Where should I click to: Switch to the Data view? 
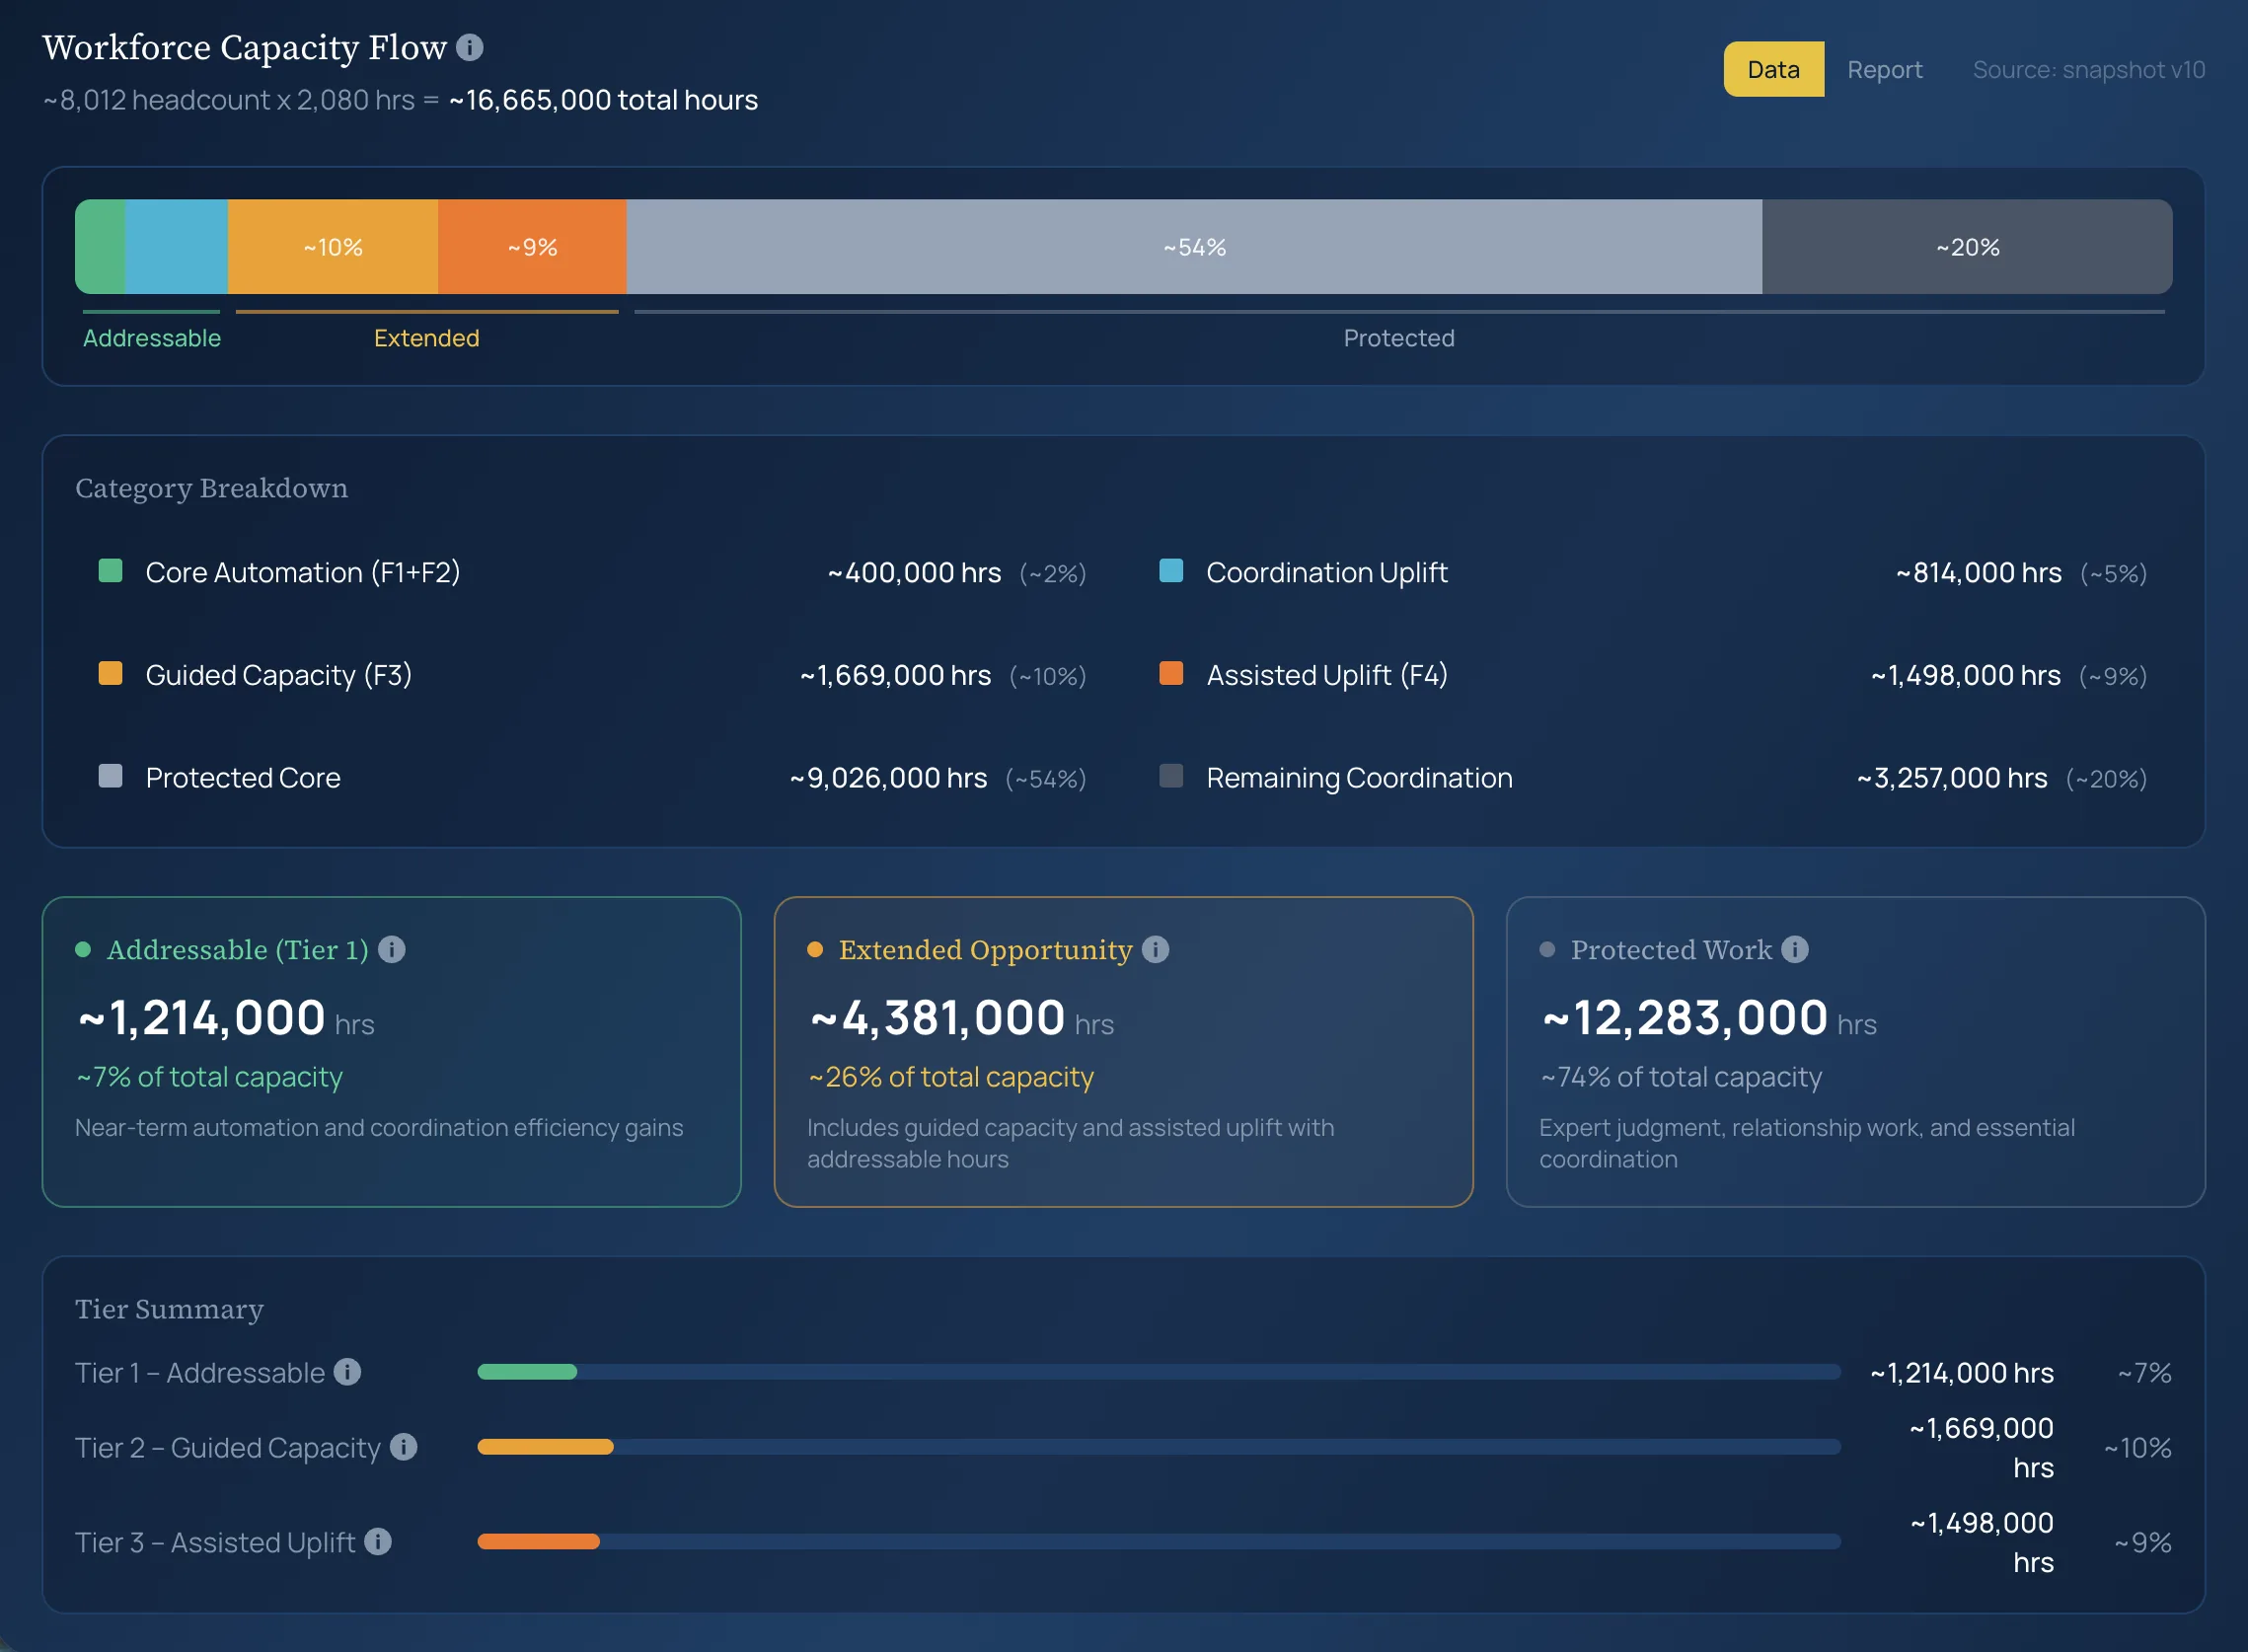pyautogui.click(x=1773, y=69)
